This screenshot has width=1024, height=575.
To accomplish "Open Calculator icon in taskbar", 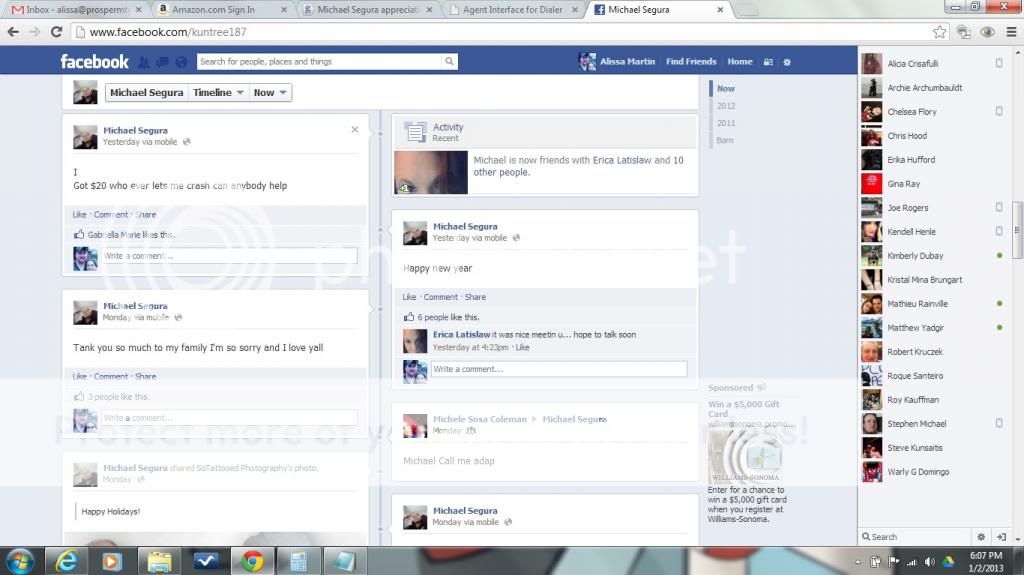I will [298, 561].
